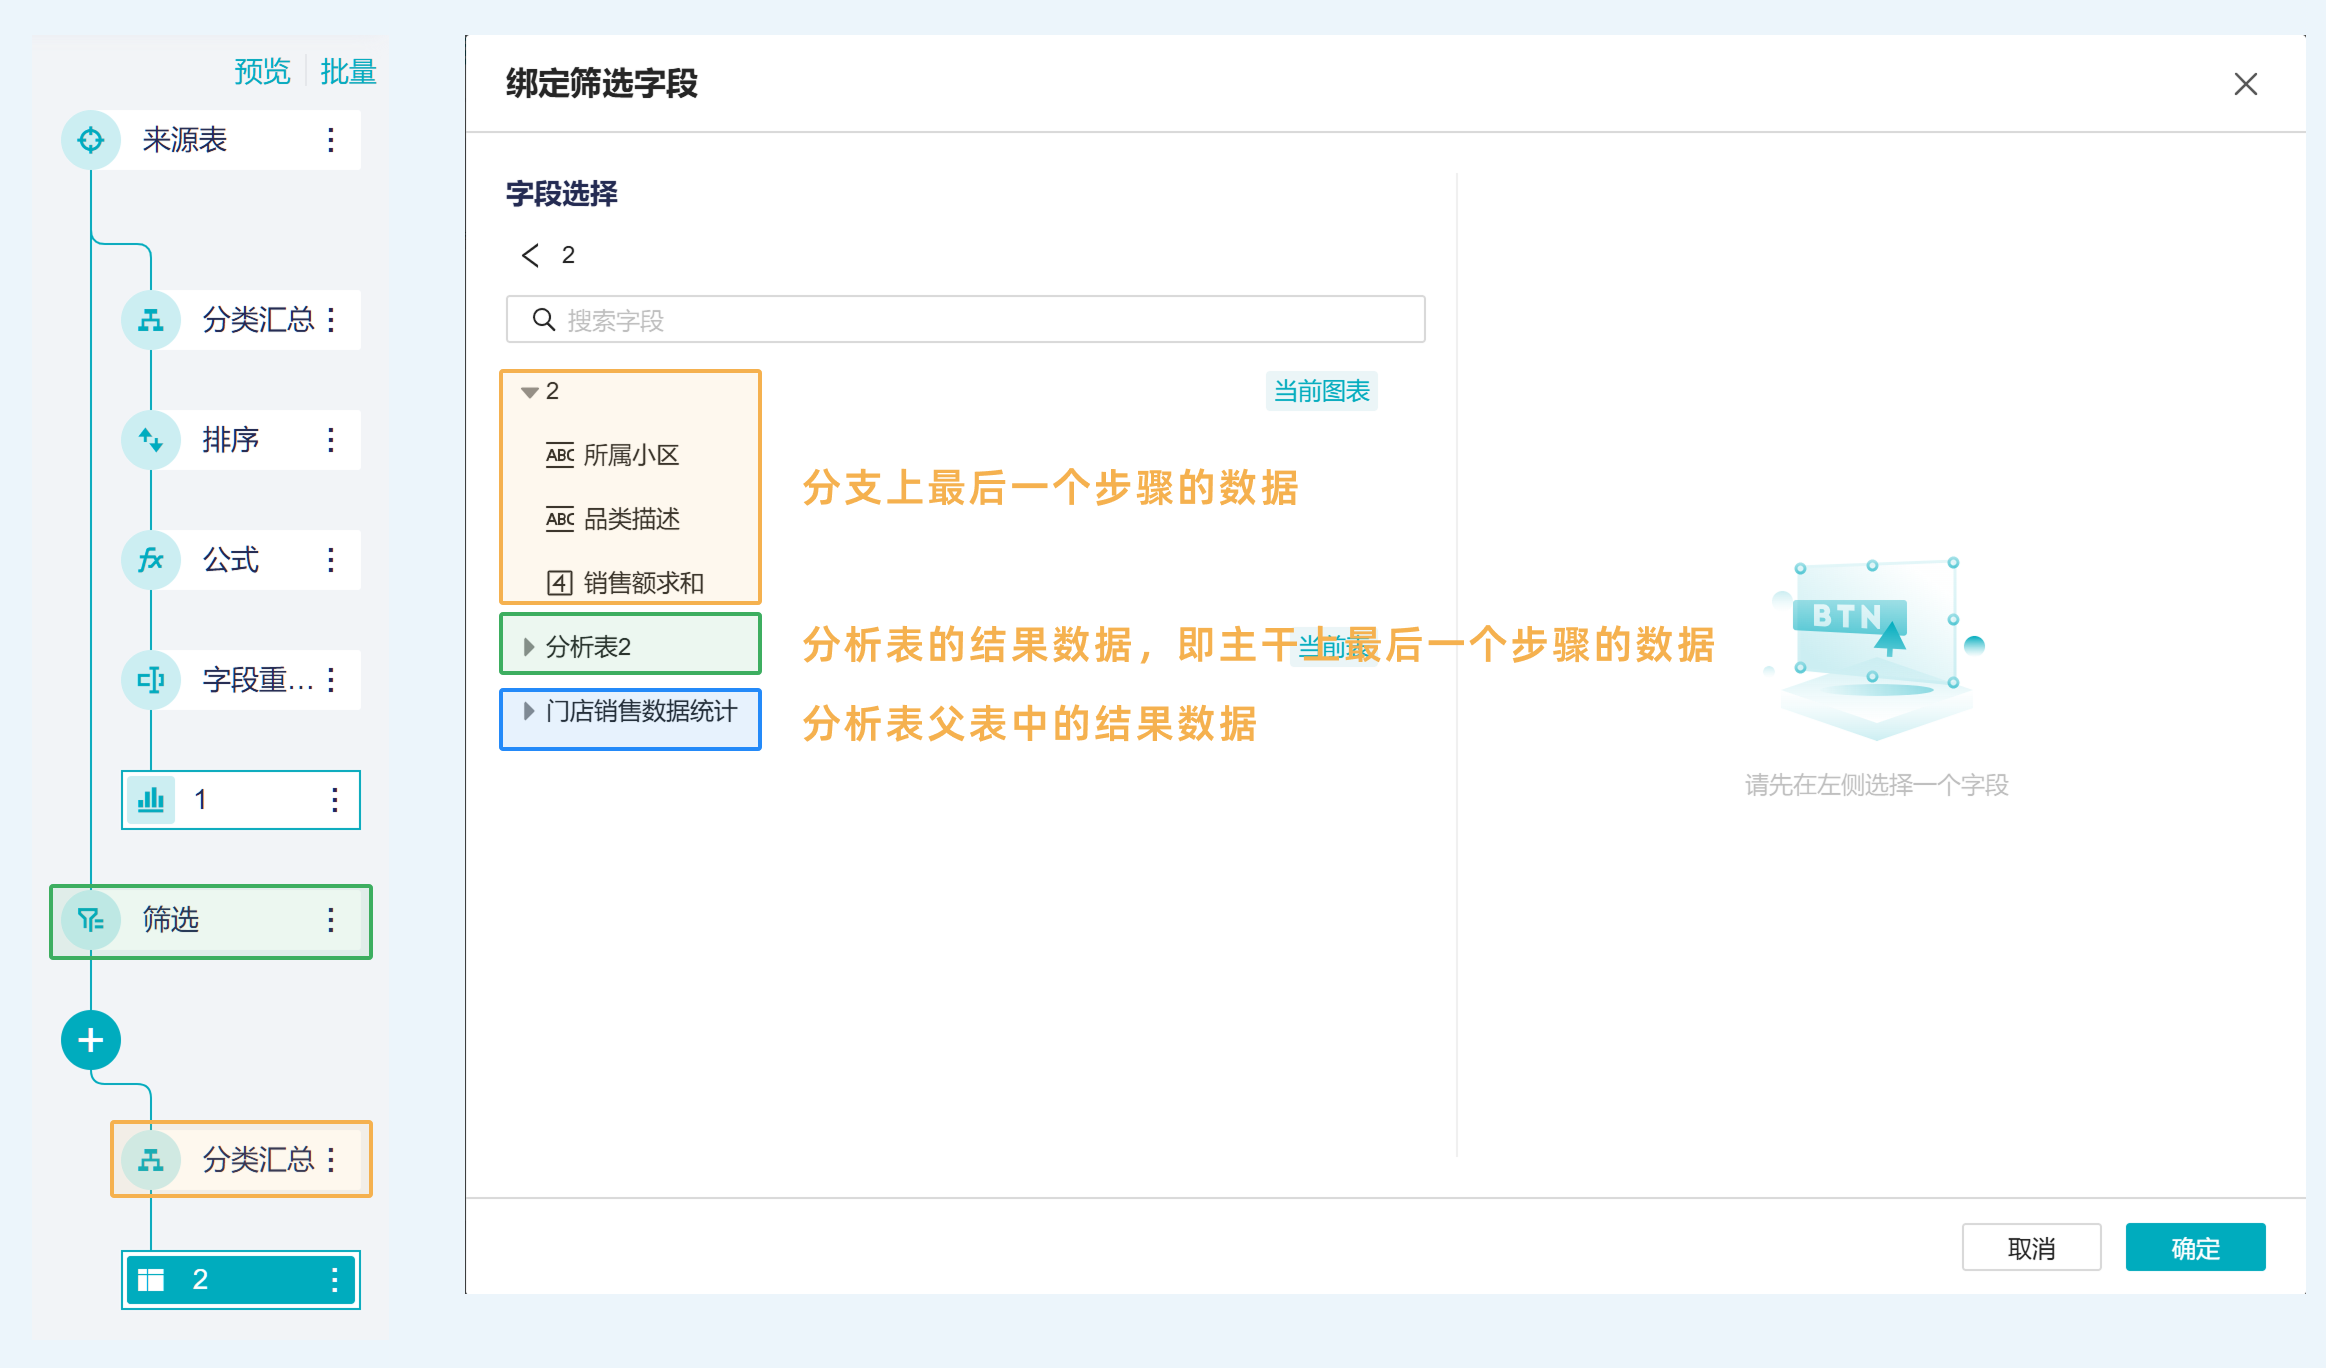Click the first 分类汇总 step icon
The image size is (2326, 1368).
[x=151, y=320]
